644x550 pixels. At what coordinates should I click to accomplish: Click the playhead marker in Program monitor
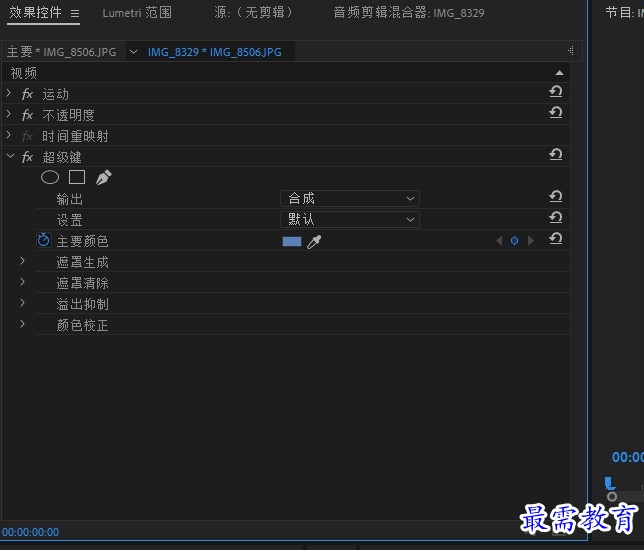[x=610, y=483]
